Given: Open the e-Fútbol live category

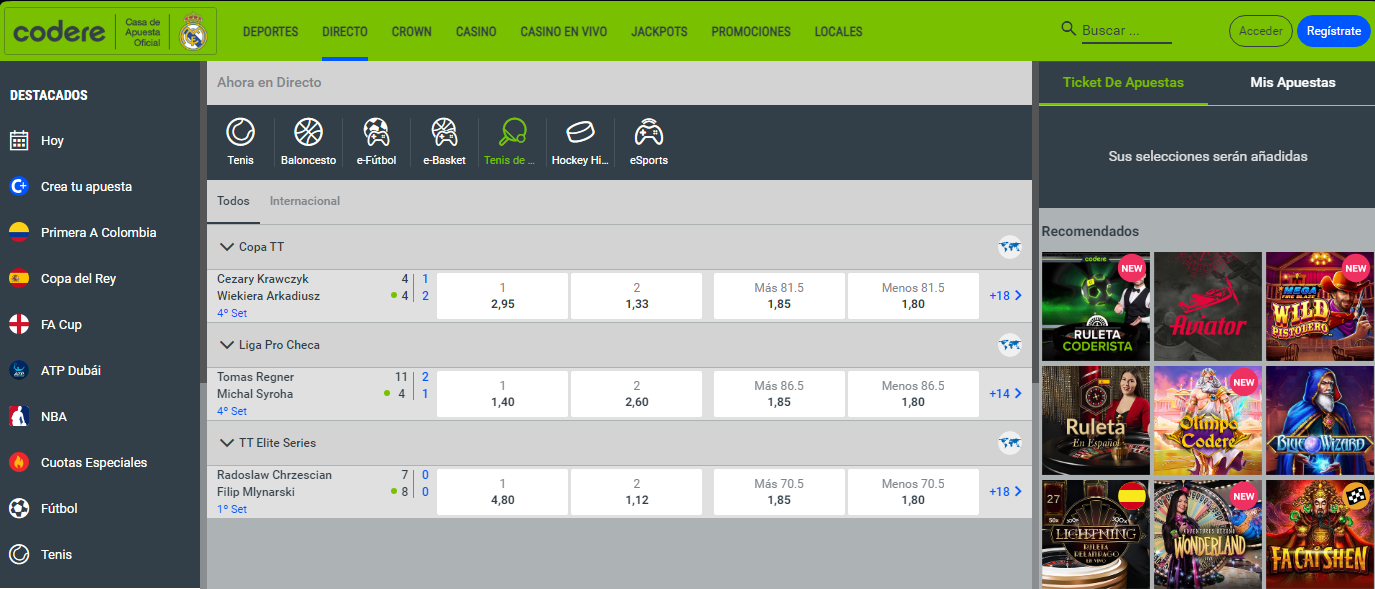Looking at the screenshot, I should pos(376,133).
